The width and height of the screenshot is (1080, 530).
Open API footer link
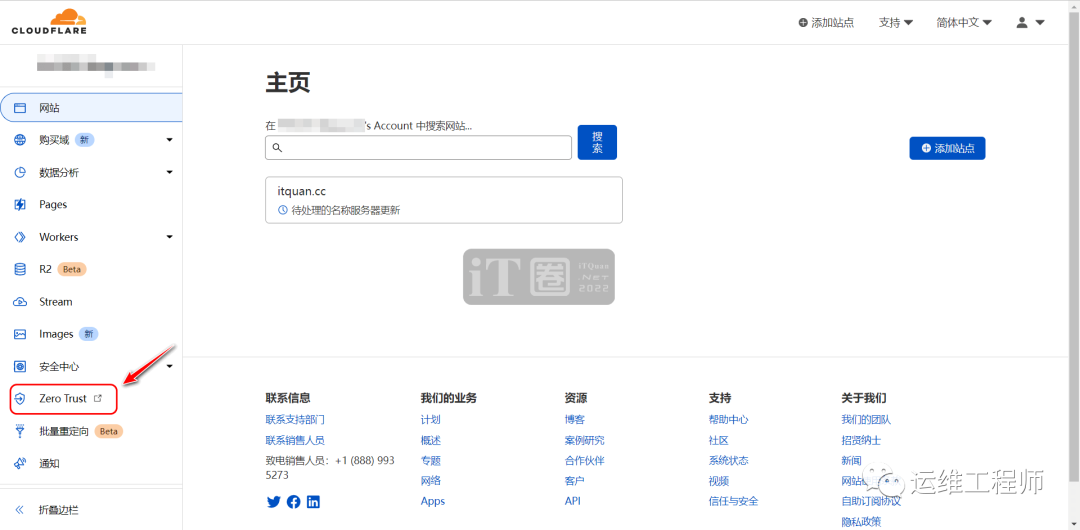coord(572,501)
